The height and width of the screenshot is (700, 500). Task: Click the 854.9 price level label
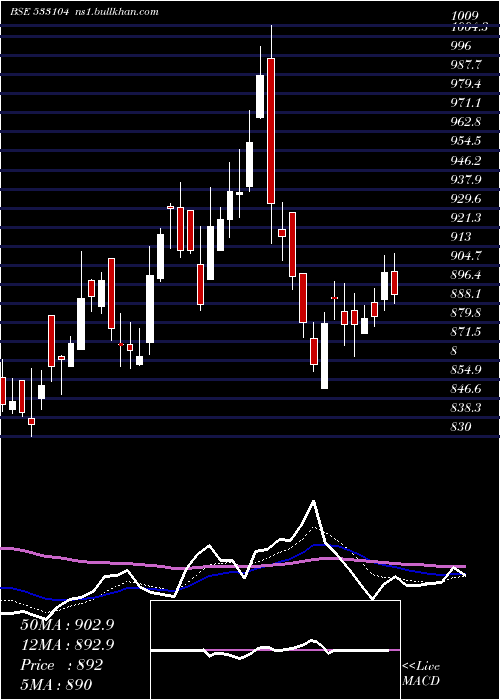467,370
